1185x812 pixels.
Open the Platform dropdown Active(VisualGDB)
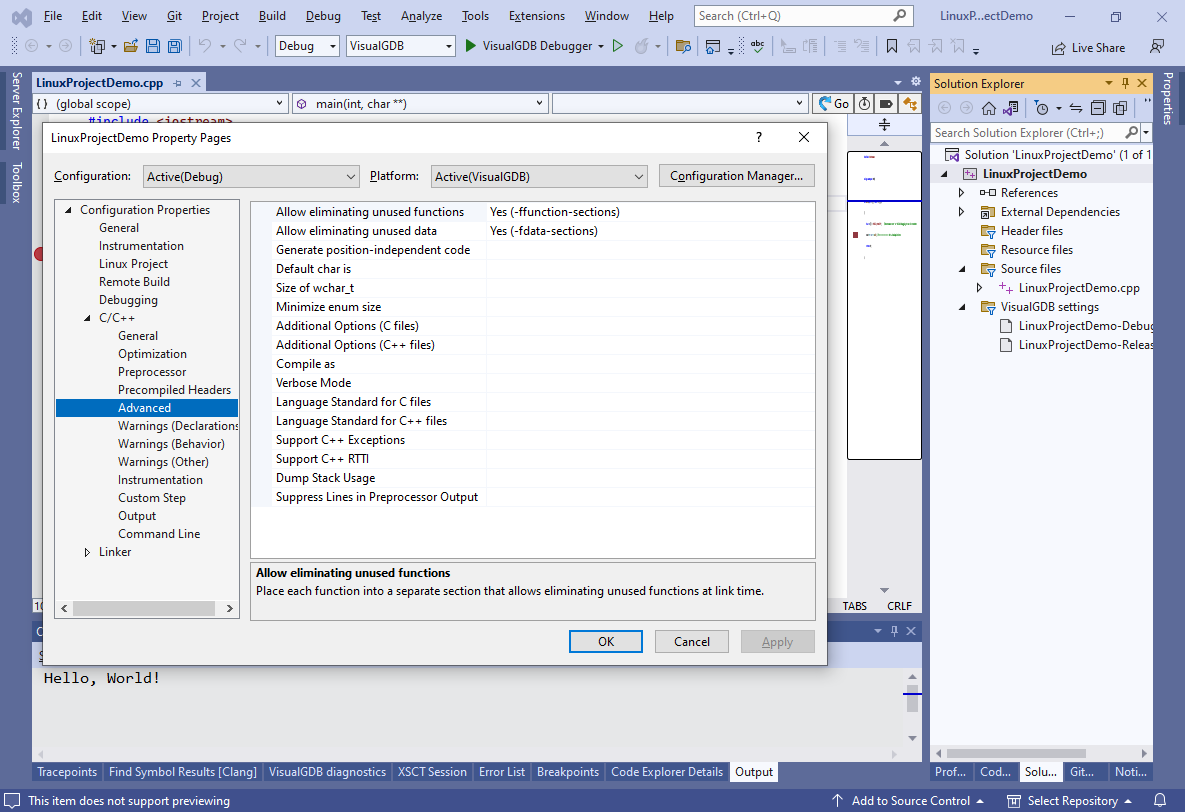click(x=540, y=176)
